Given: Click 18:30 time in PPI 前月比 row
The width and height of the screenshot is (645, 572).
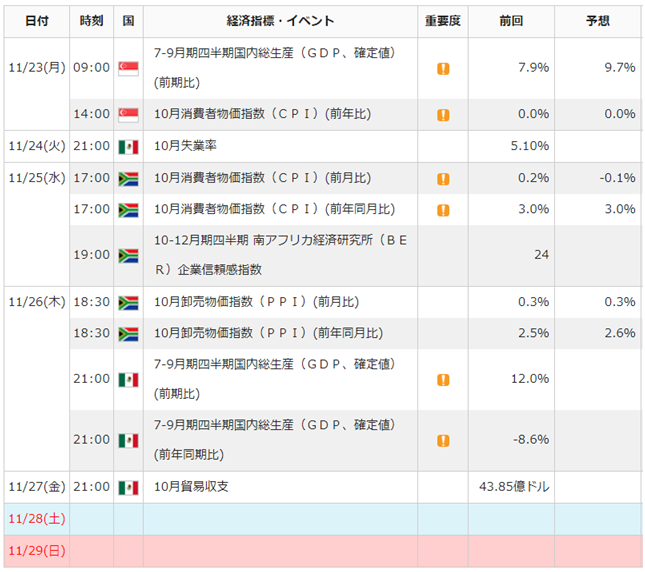Looking at the screenshot, I should [92, 302].
